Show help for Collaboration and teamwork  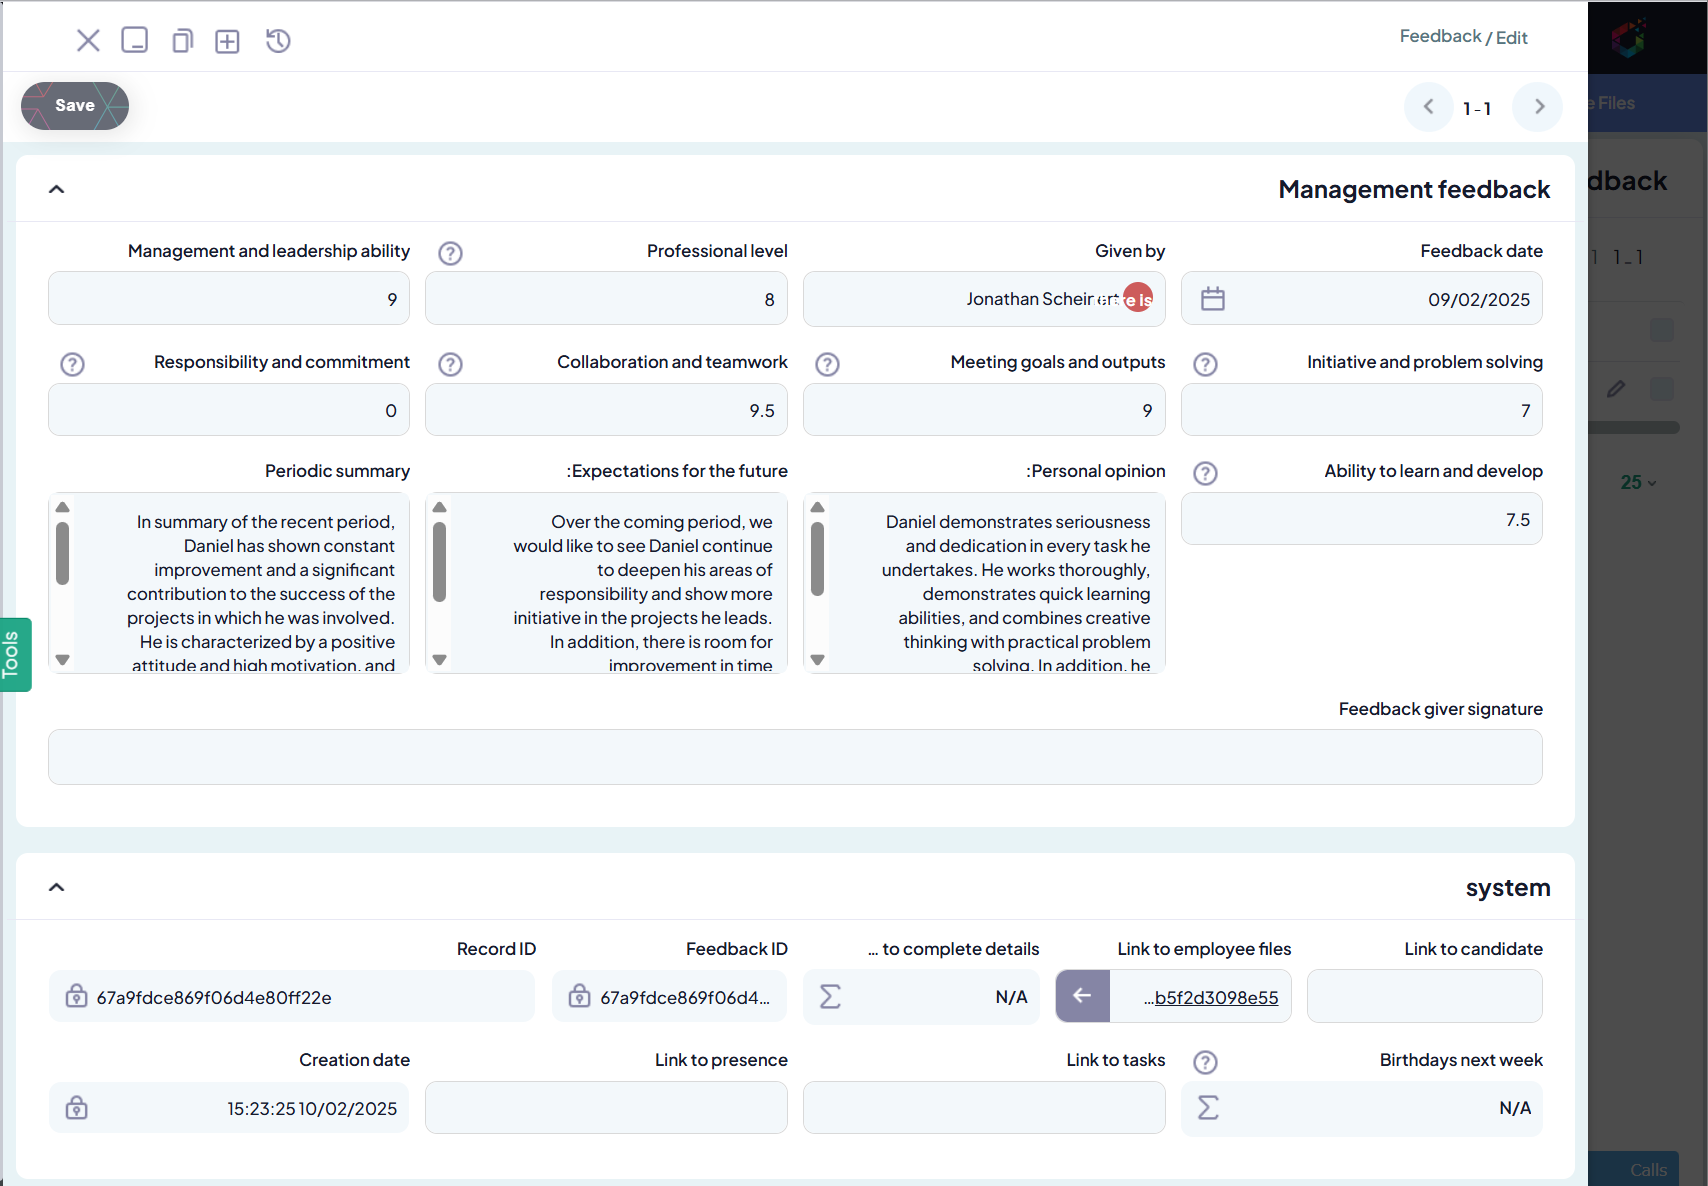[x=451, y=364]
